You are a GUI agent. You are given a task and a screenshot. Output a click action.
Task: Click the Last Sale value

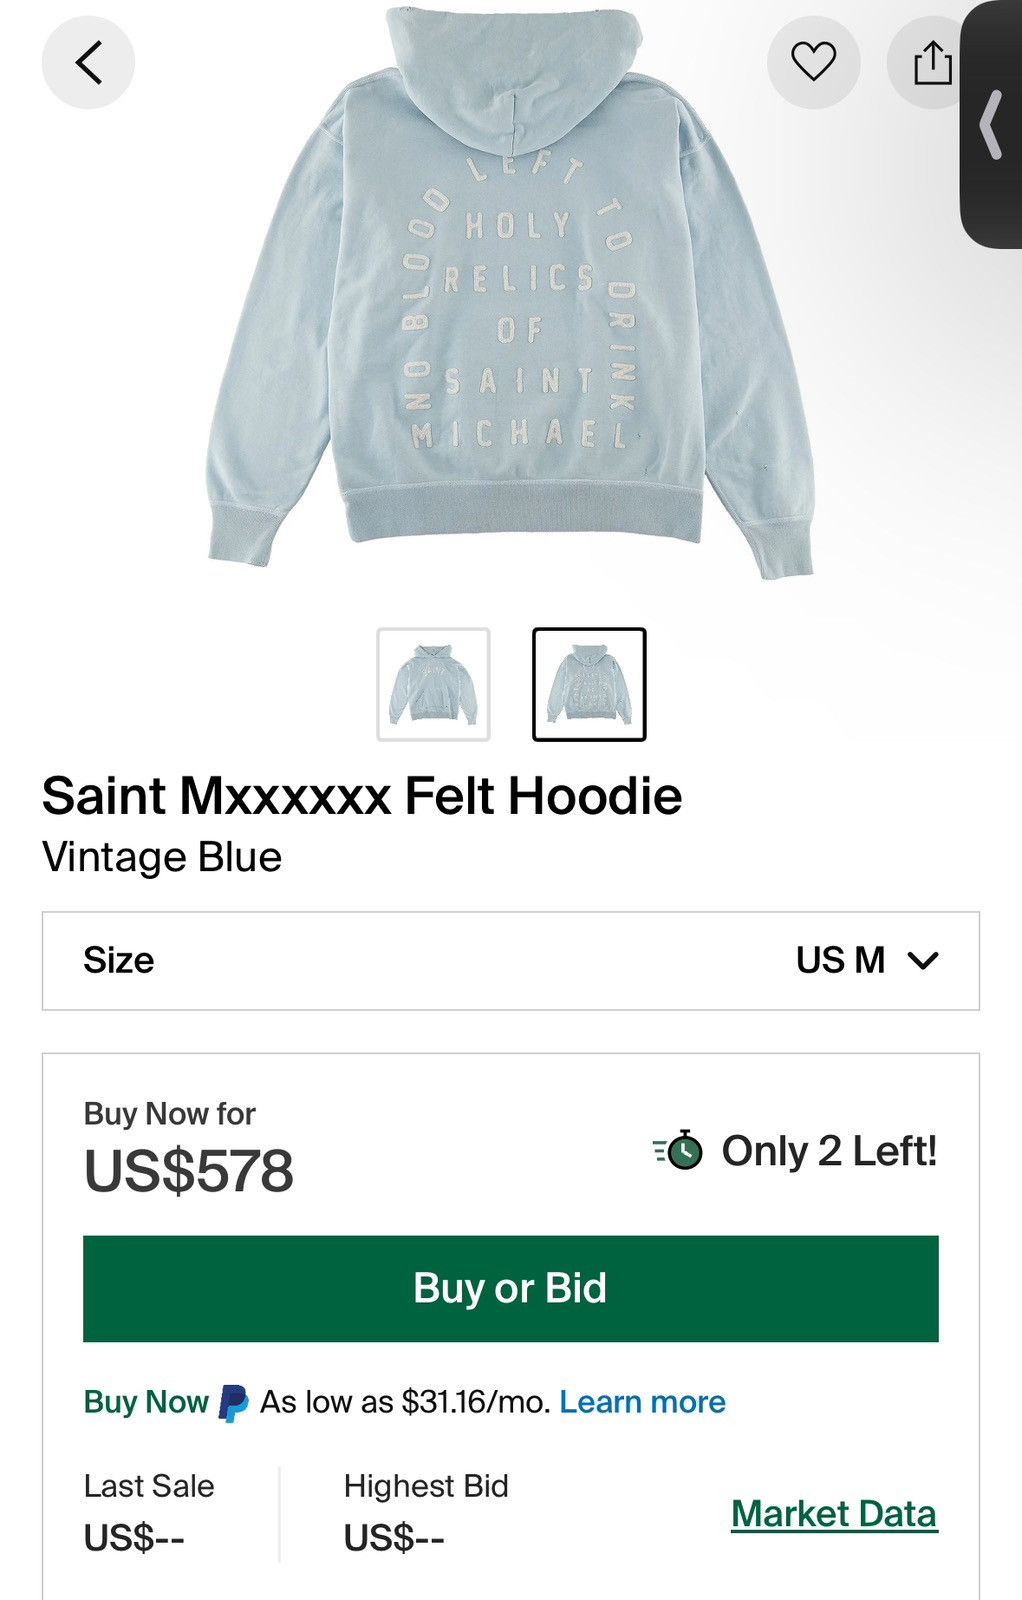pyautogui.click(x=134, y=1538)
